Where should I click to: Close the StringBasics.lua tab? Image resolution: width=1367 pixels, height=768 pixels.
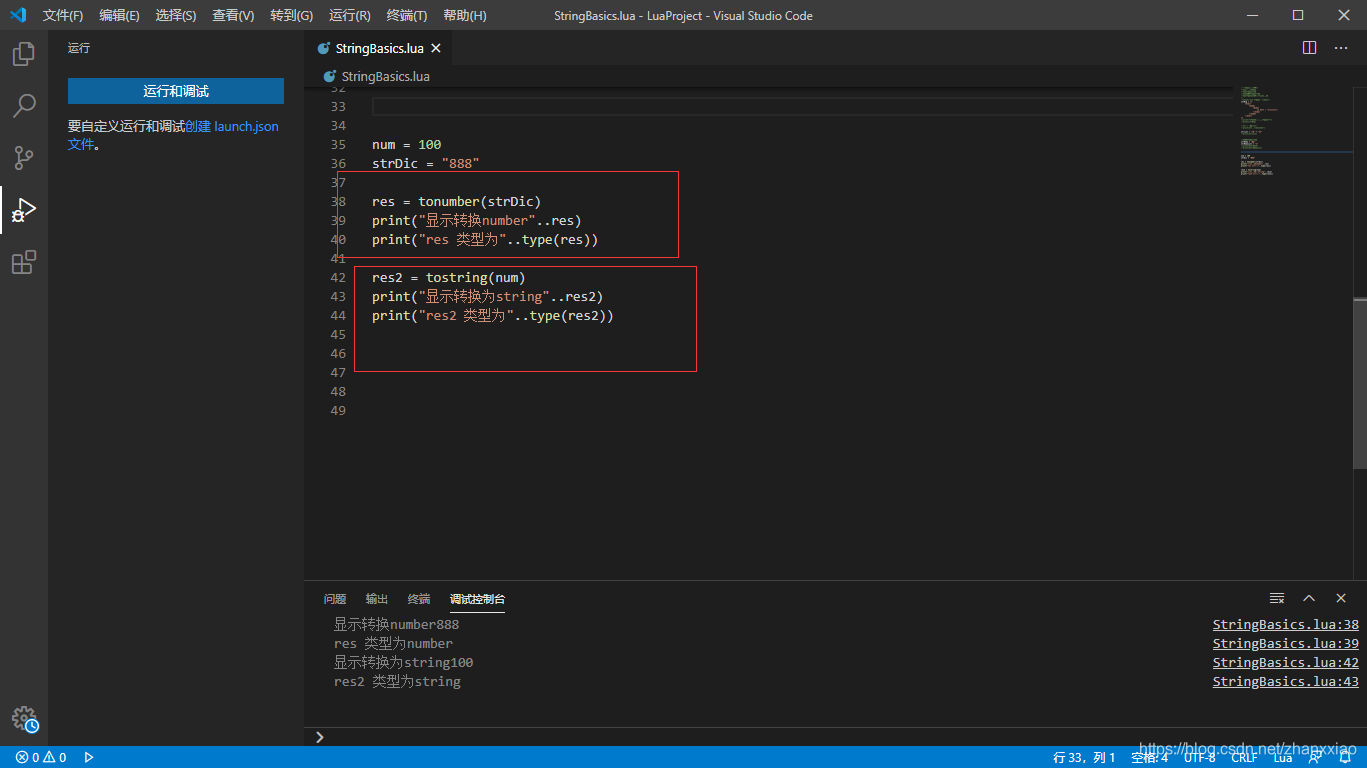point(436,48)
